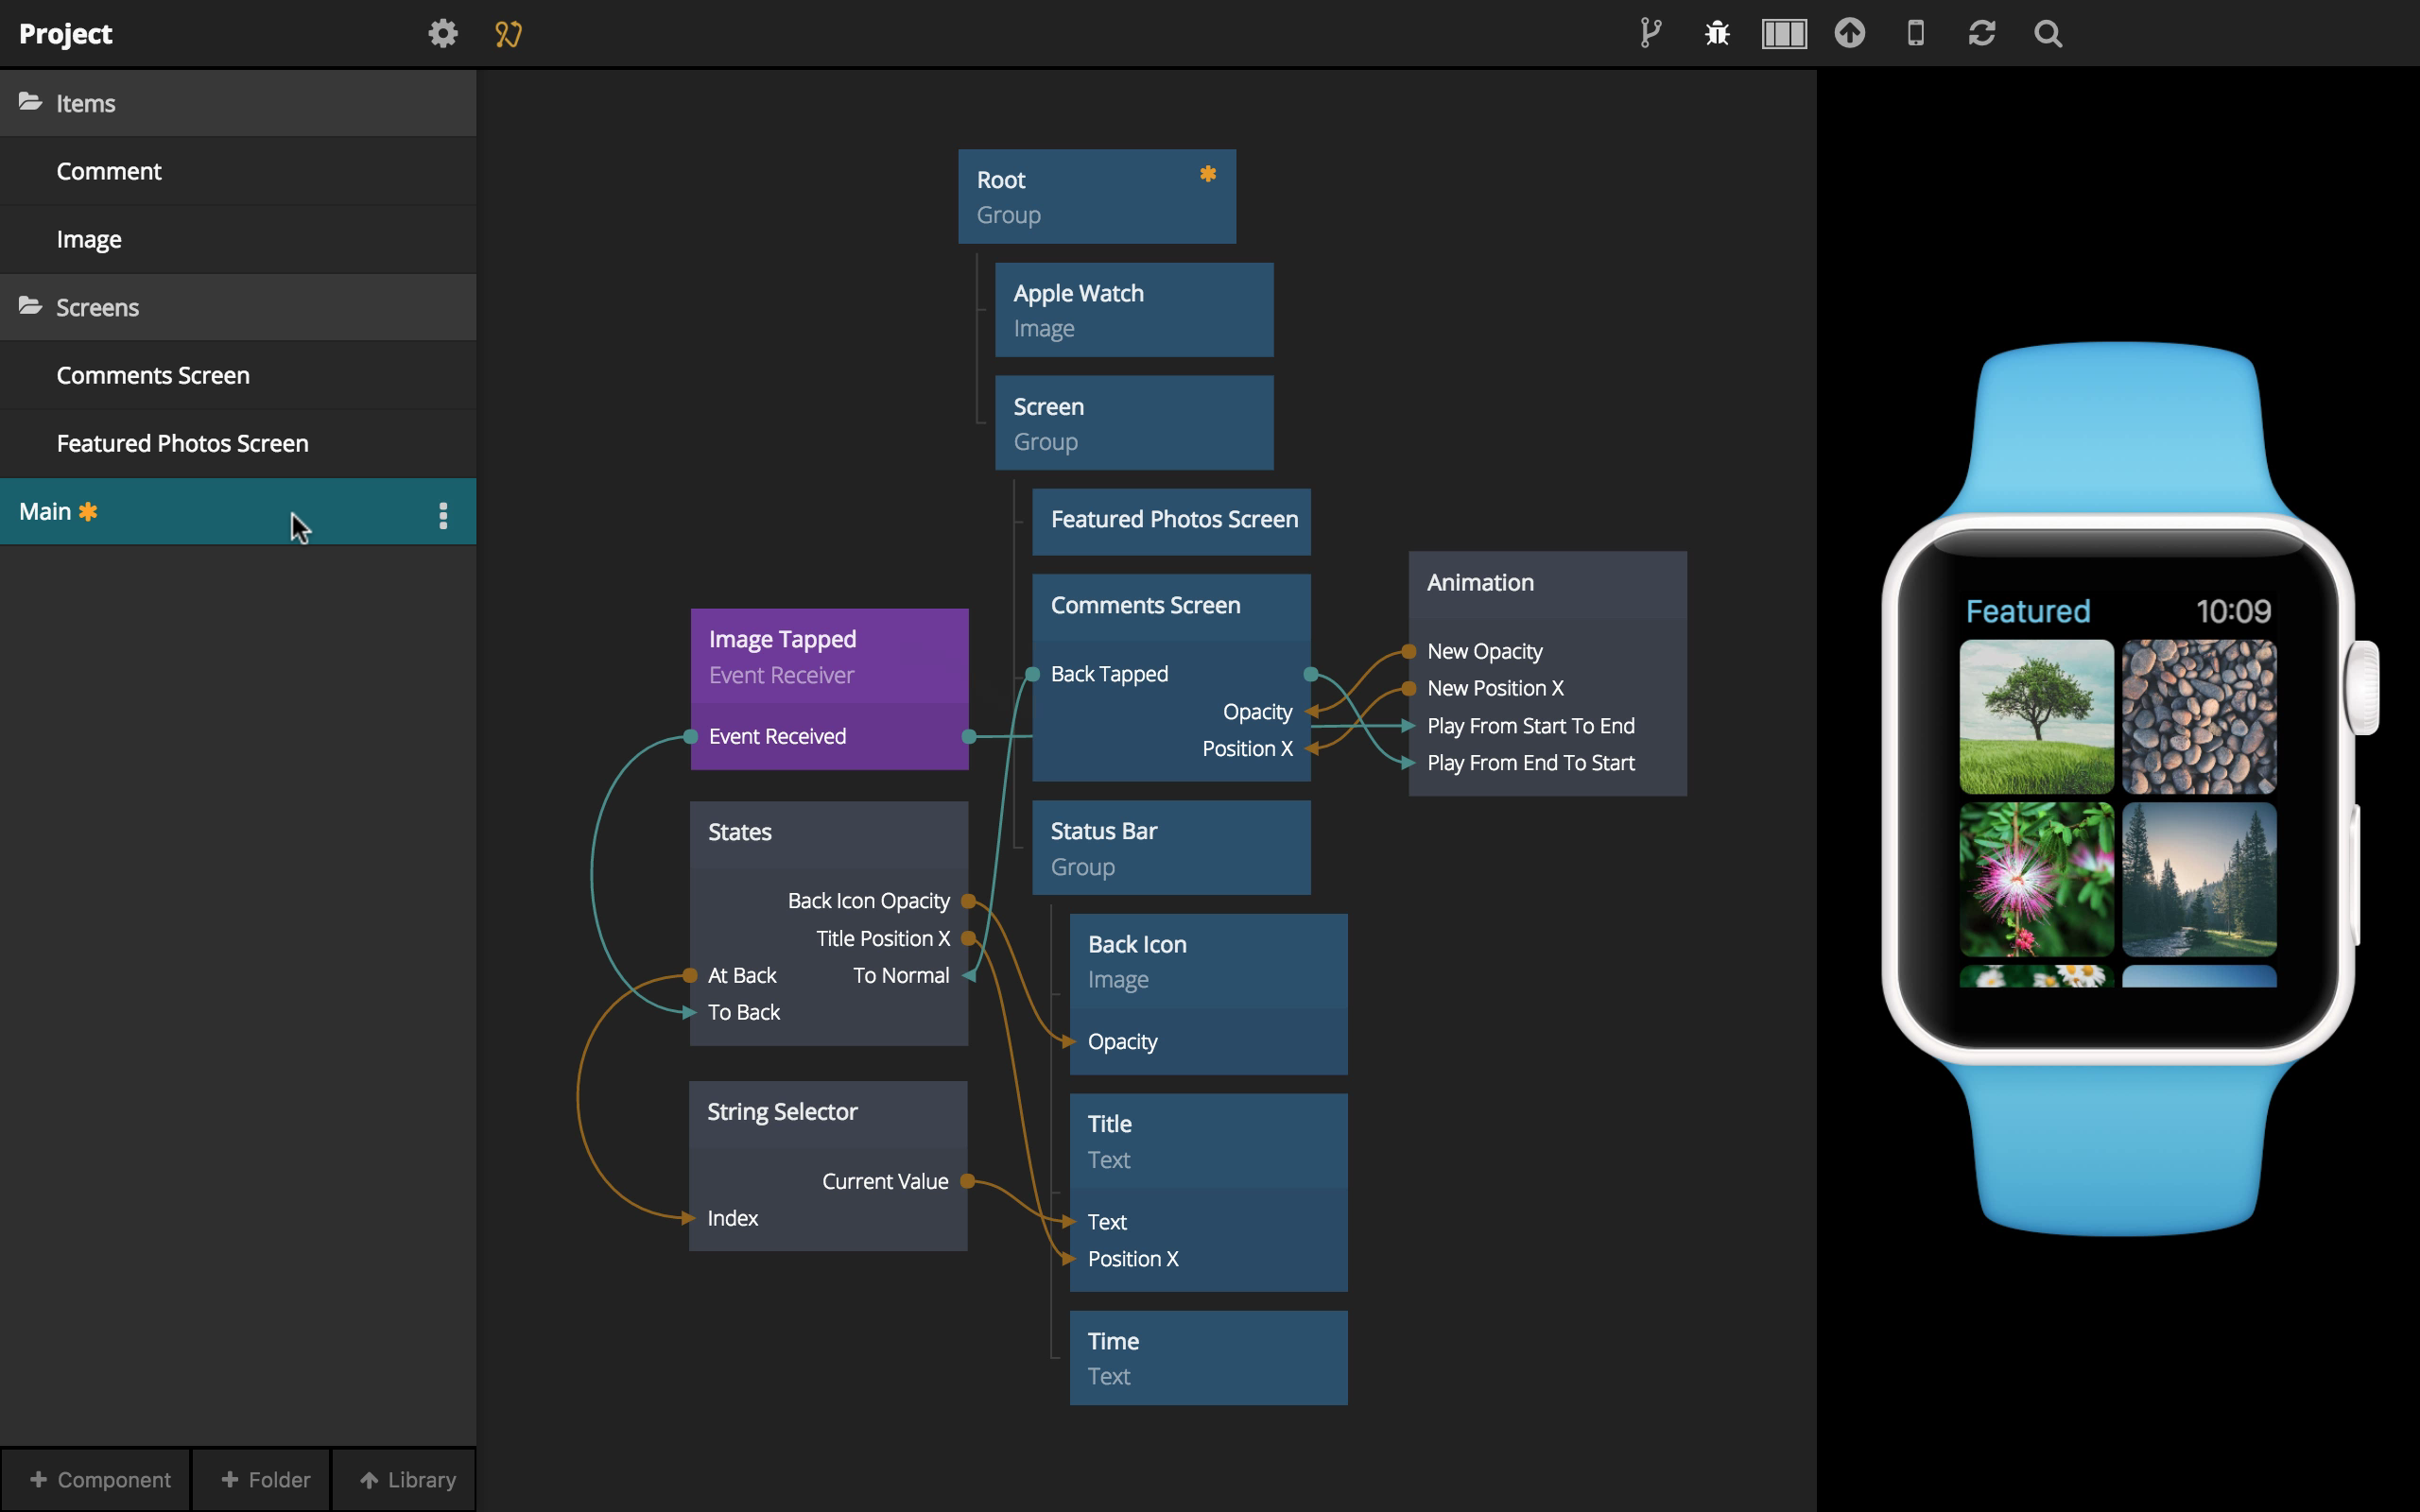The width and height of the screenshot is (2420, 1512).
Task: Toggle the column layout view icon
Action: pos(1783,33)
